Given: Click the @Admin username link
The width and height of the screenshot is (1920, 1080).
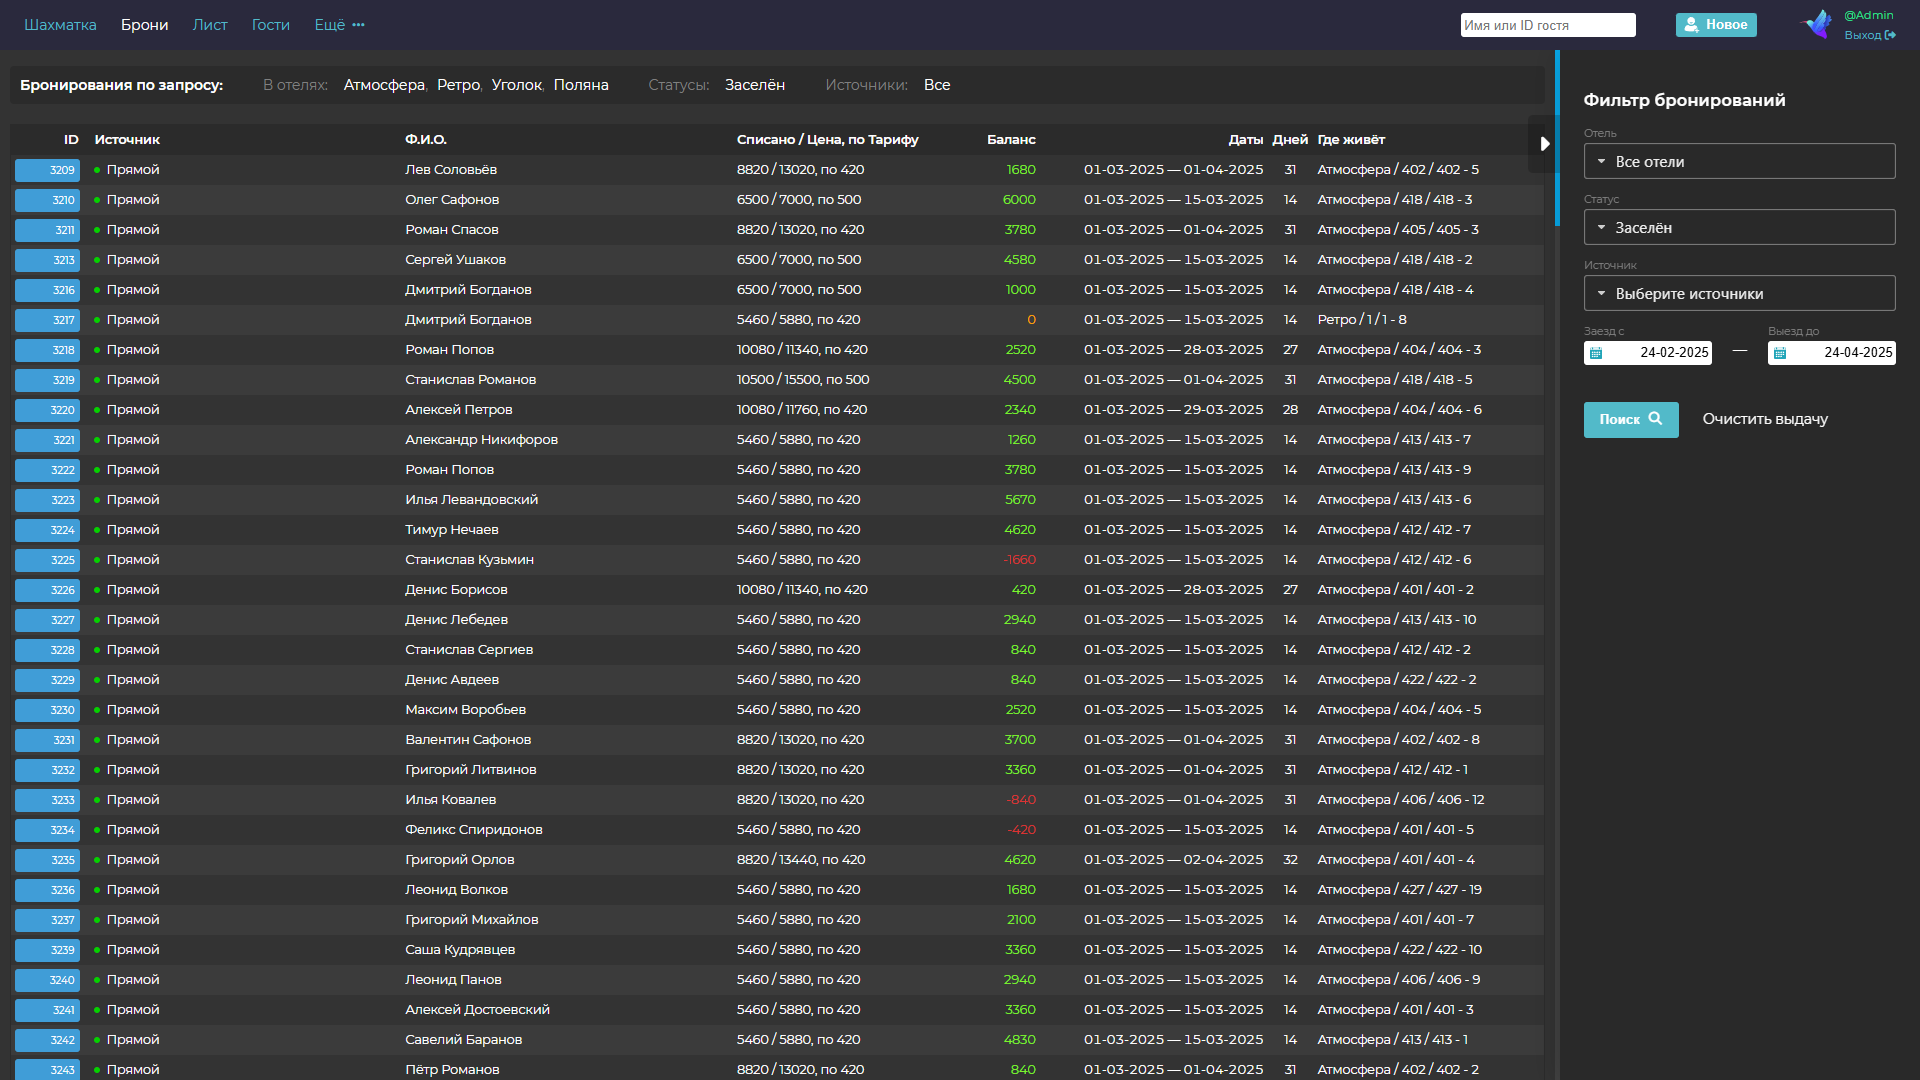Looking at the screenshot, I should pyautogui.click(x=1868, y=15).
